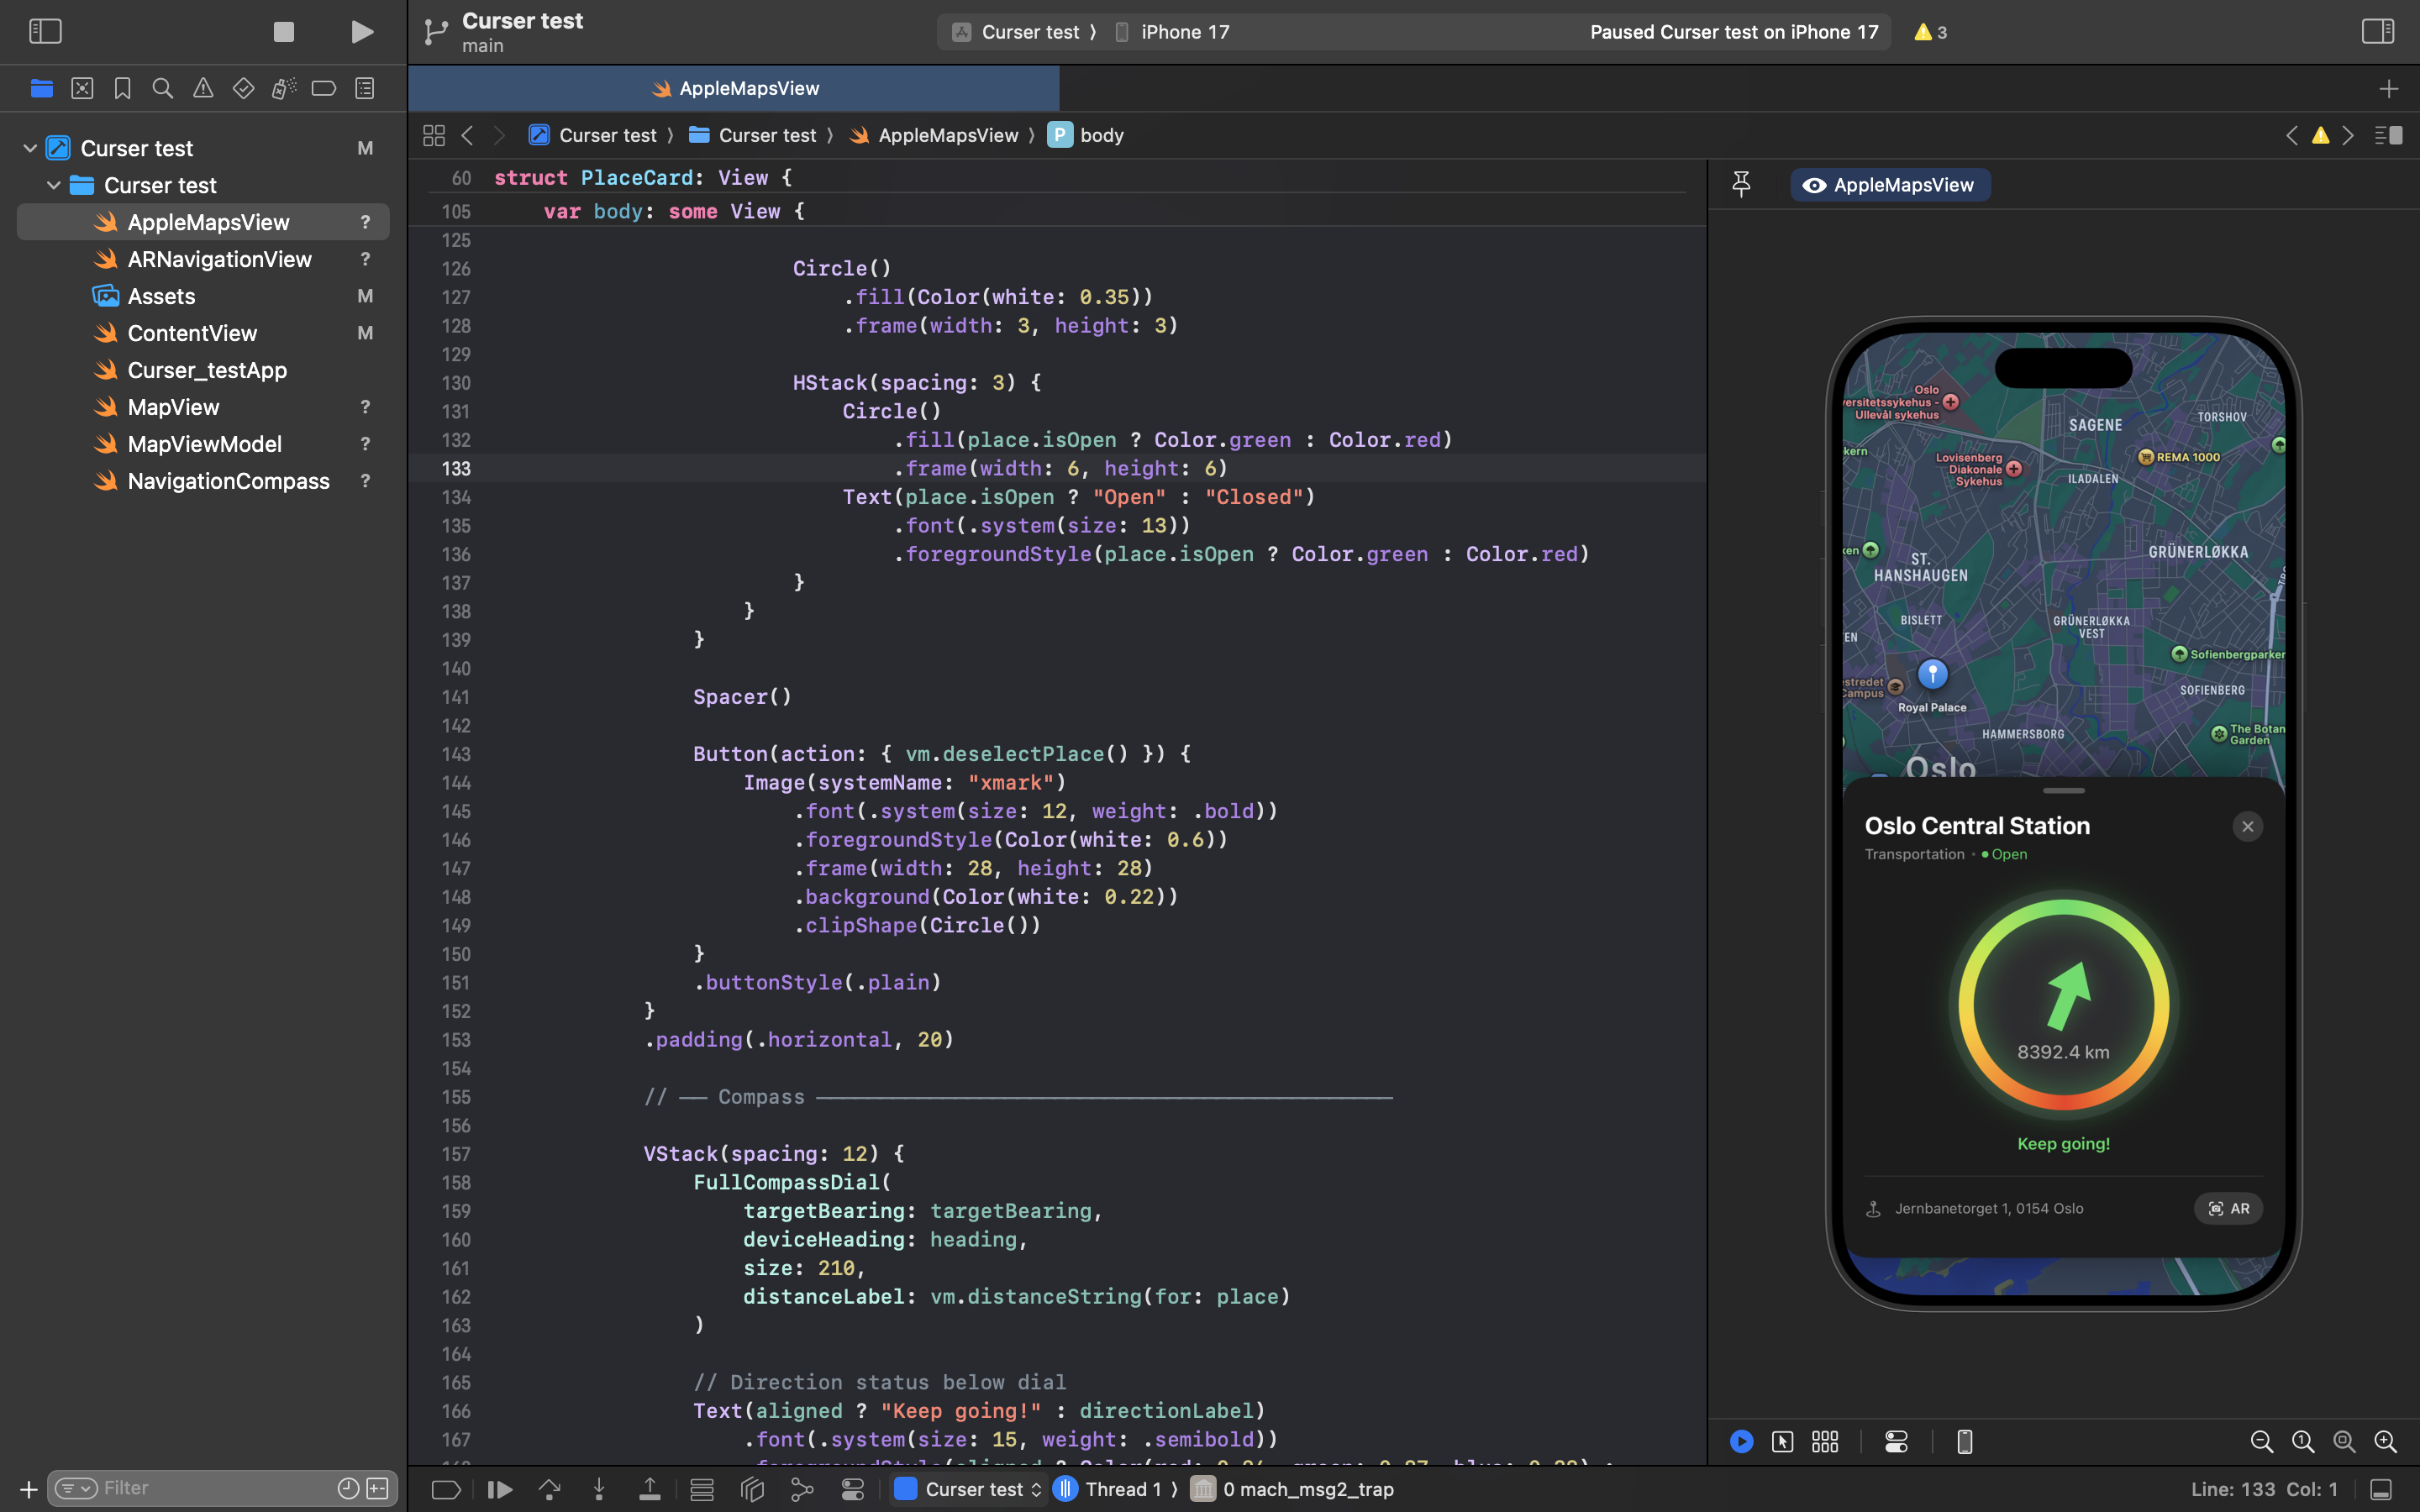
Task: Open the Issue navigator warning icon
Action: pyautogui.click(x=203, y=88)
